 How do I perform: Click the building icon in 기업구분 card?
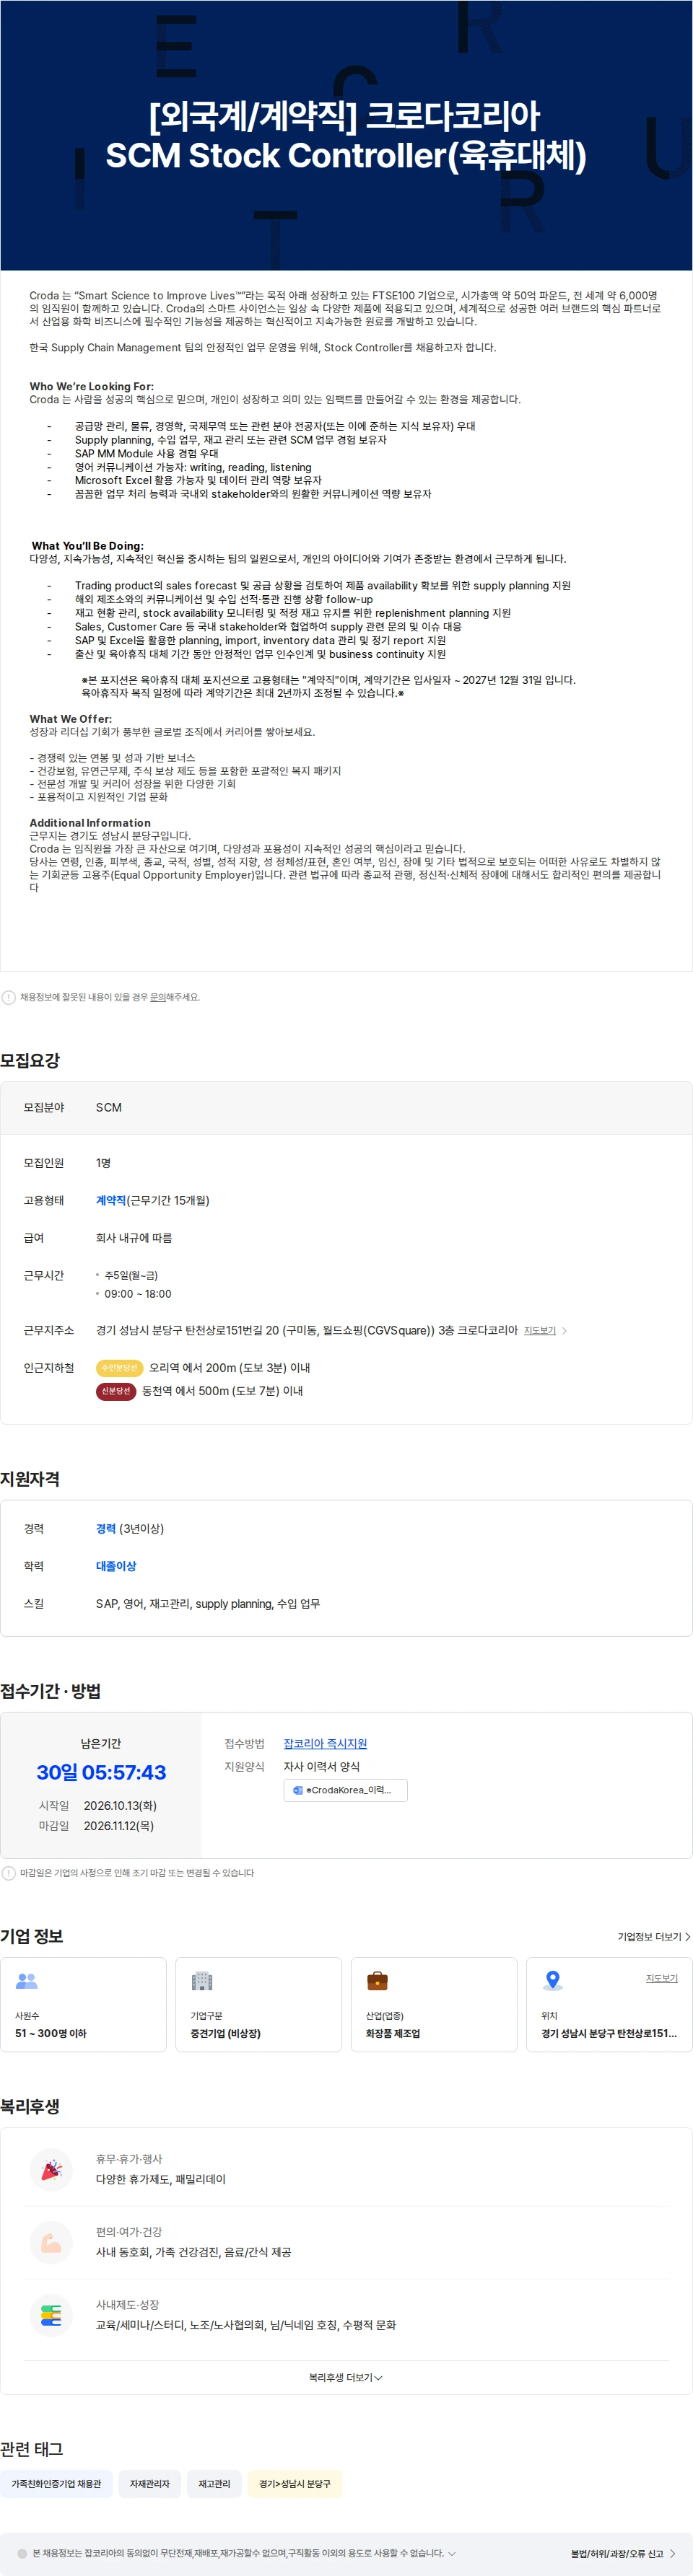pos(202,1980)
